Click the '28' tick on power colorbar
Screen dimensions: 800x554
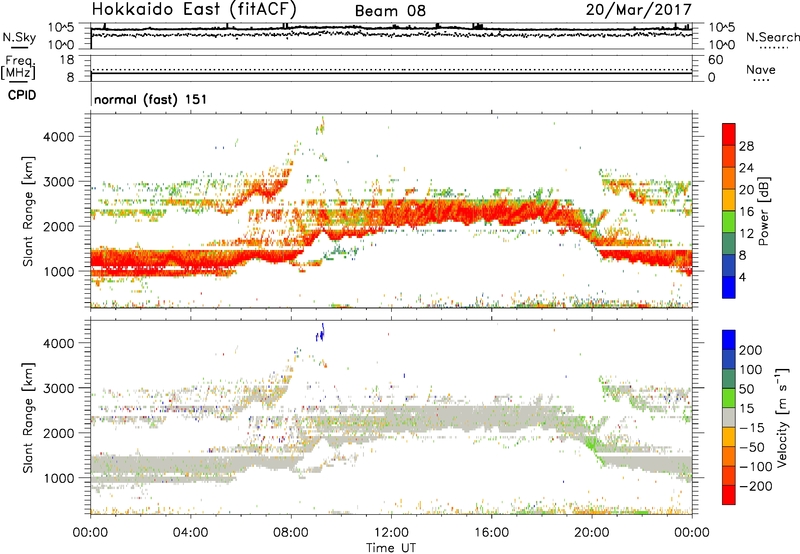coord(746,146)
